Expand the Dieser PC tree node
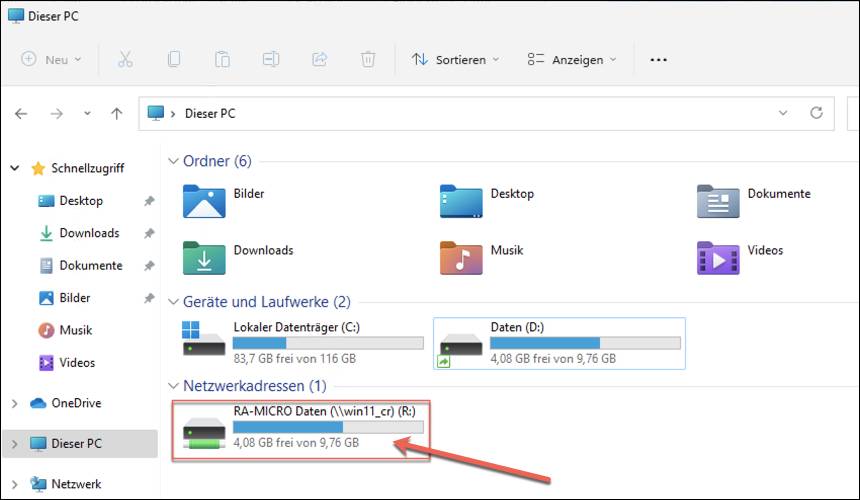This screenshot has height=500, width=860. tap(15, 444)
